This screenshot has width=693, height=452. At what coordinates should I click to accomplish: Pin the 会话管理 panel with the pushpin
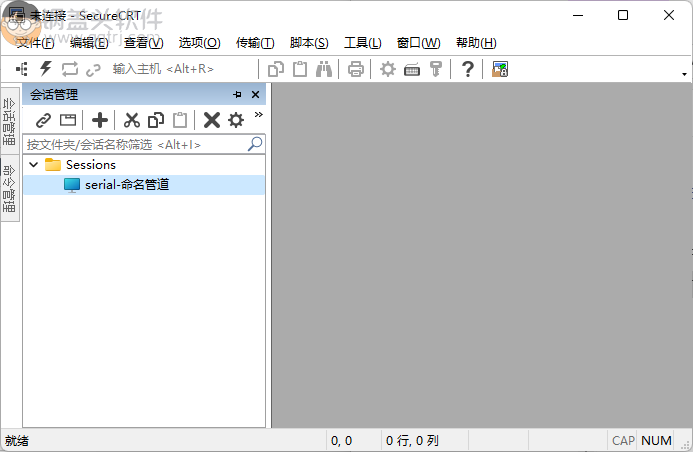[x=237, y=95]
